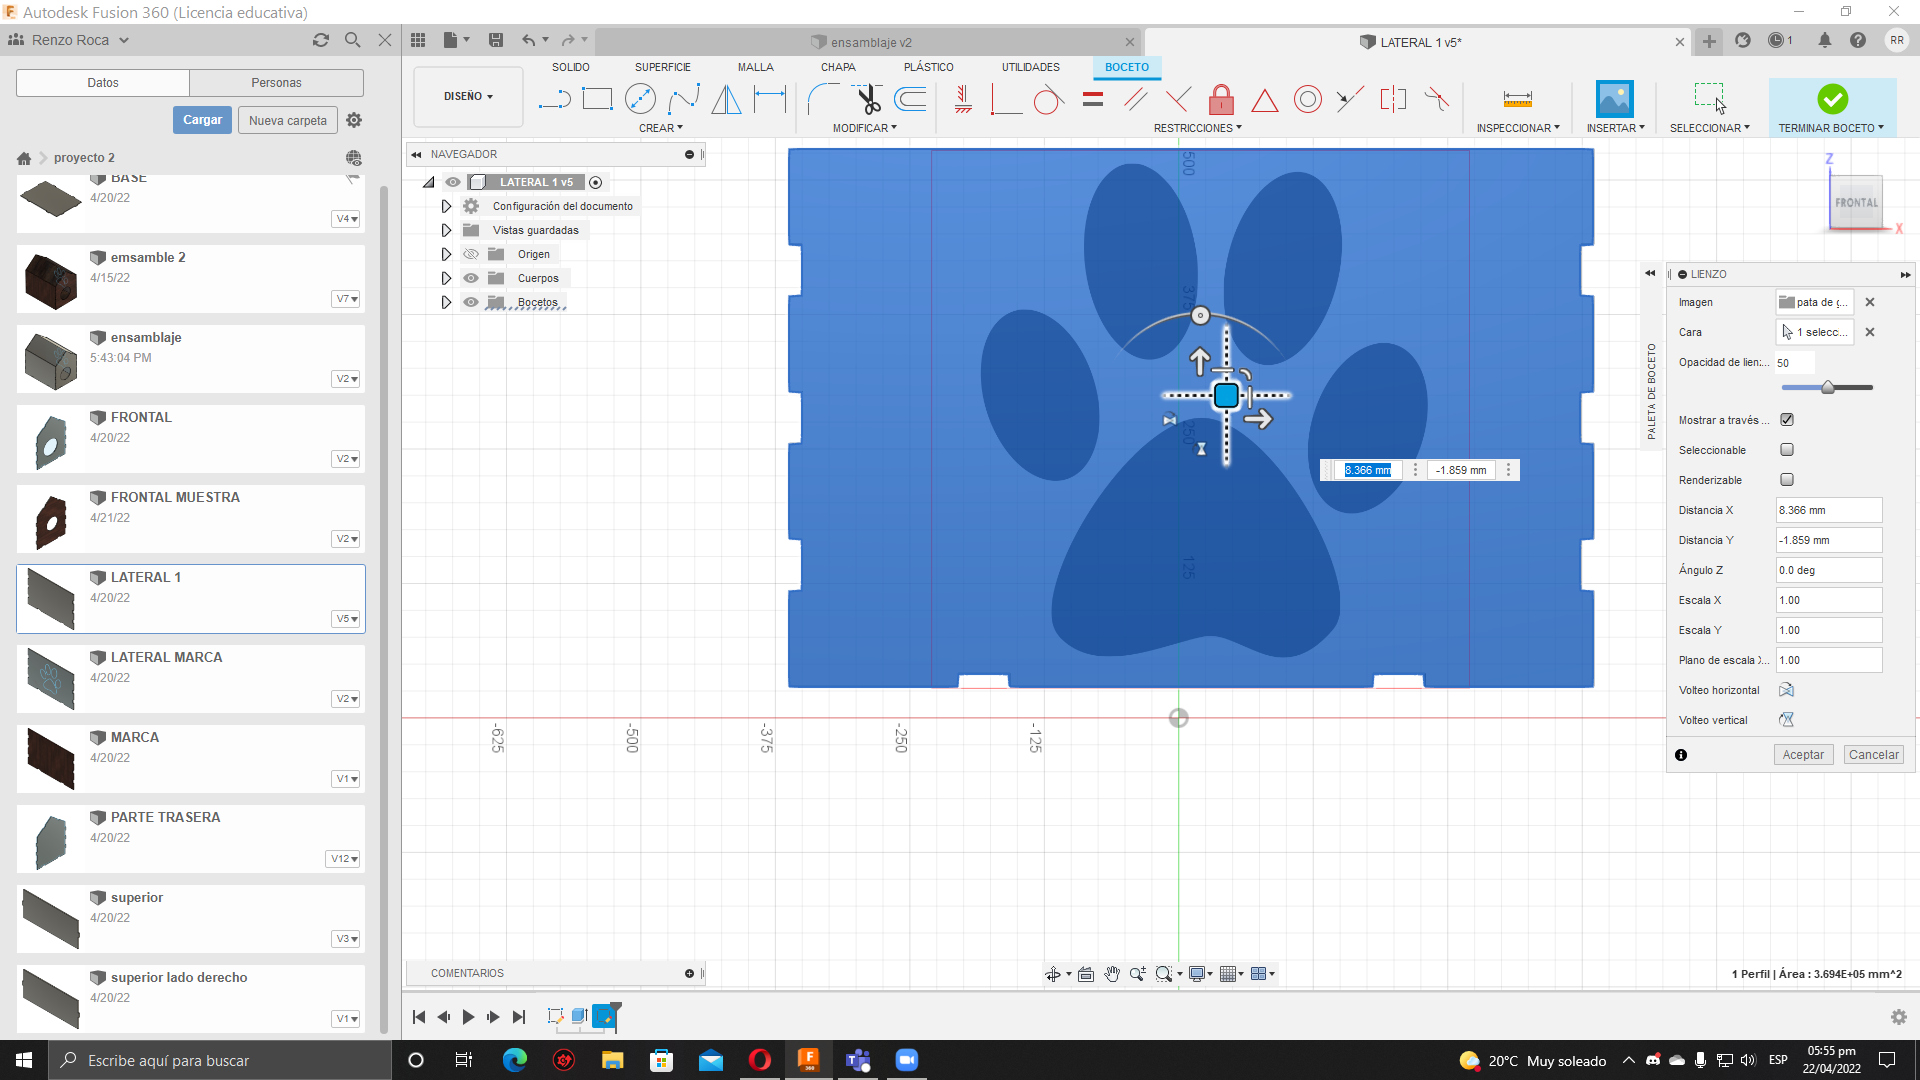Screen dimensions: 1920x1080
Task: Enable the Renderizable checkbox
Action: click(1787, 480)
